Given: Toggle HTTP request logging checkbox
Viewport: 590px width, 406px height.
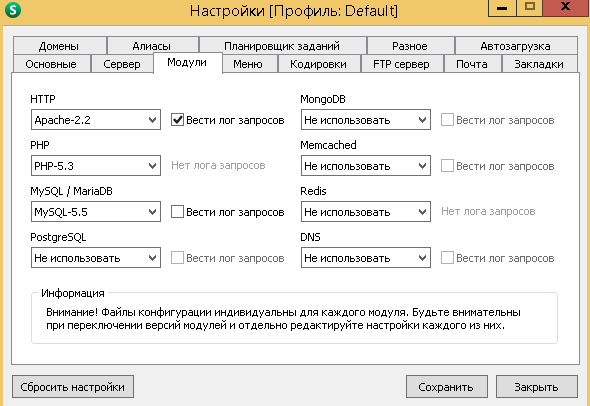Looking at the screenshot, I should pyautogui.click(x=177, y=120).
